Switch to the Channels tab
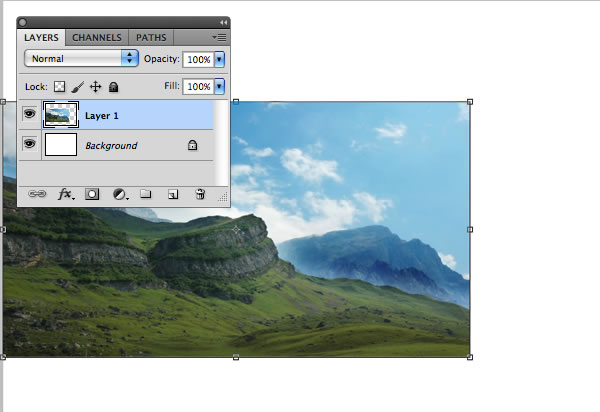 point(97,37)
